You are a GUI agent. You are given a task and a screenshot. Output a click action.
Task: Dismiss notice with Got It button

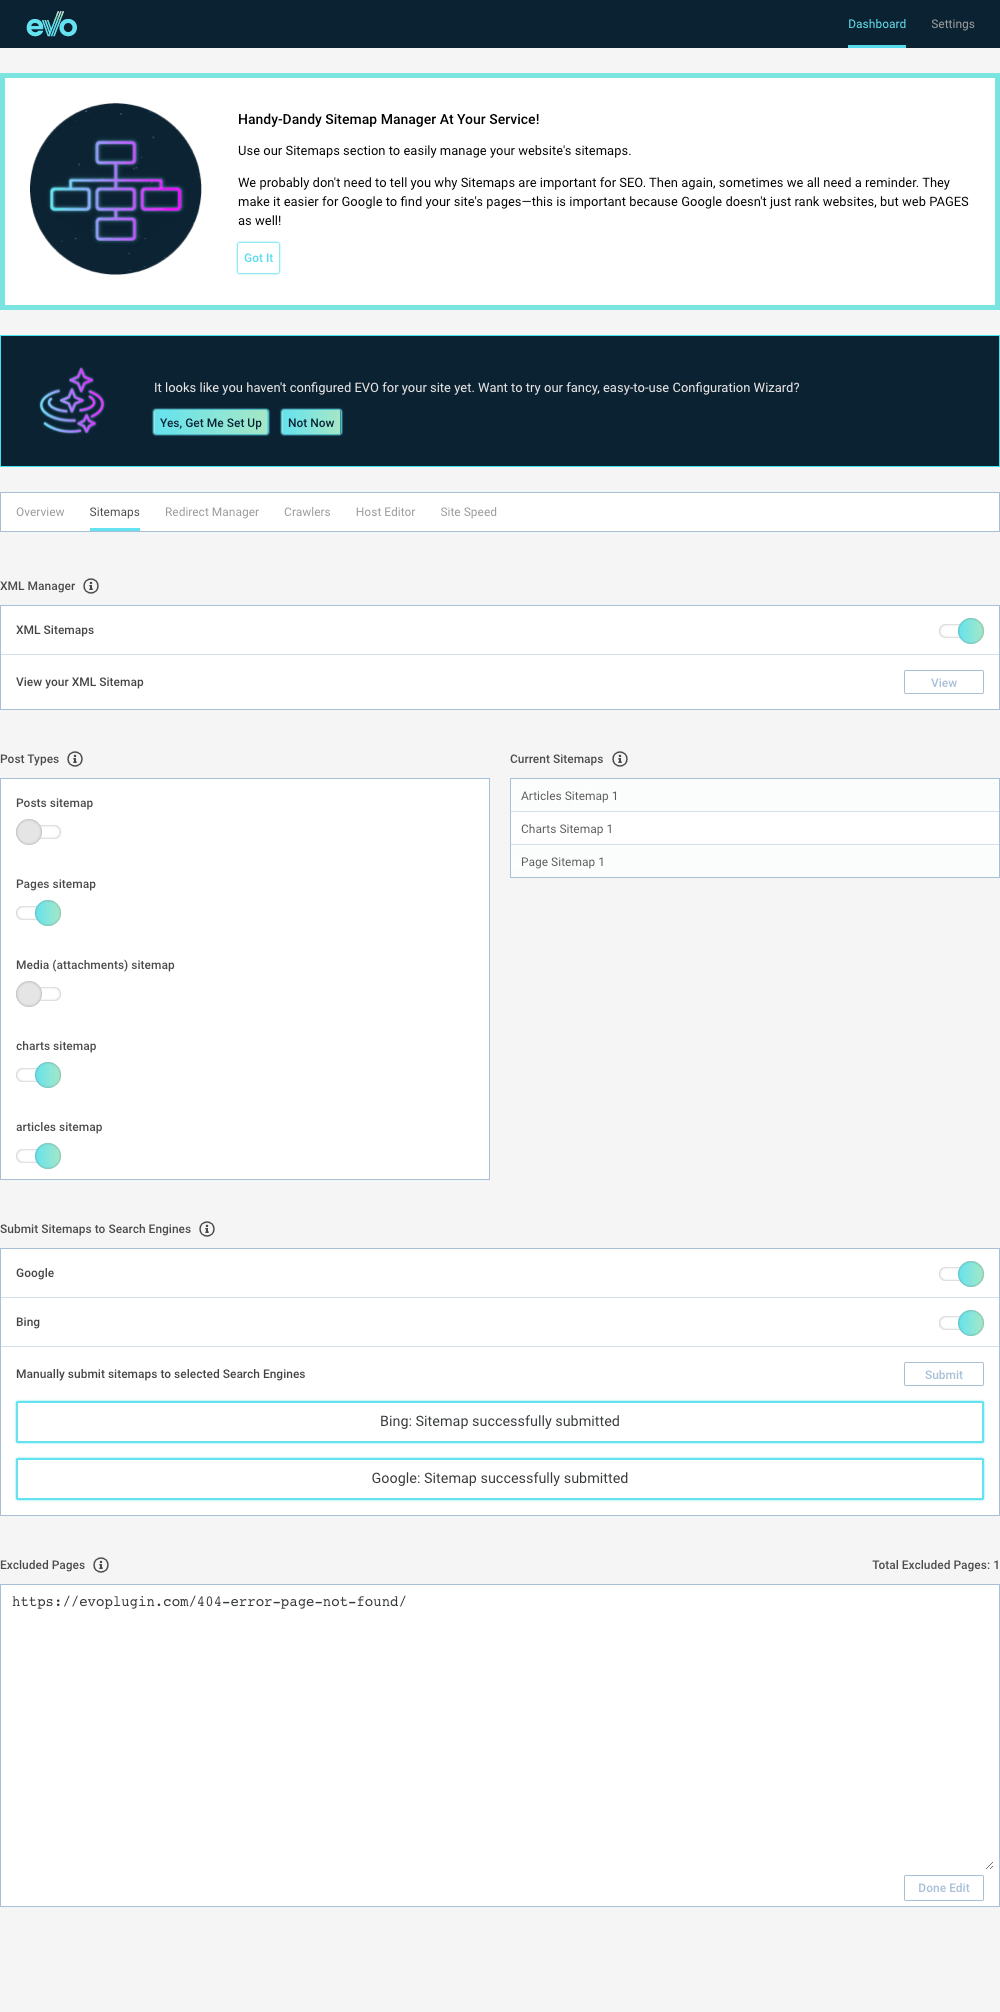pos(258,258)
